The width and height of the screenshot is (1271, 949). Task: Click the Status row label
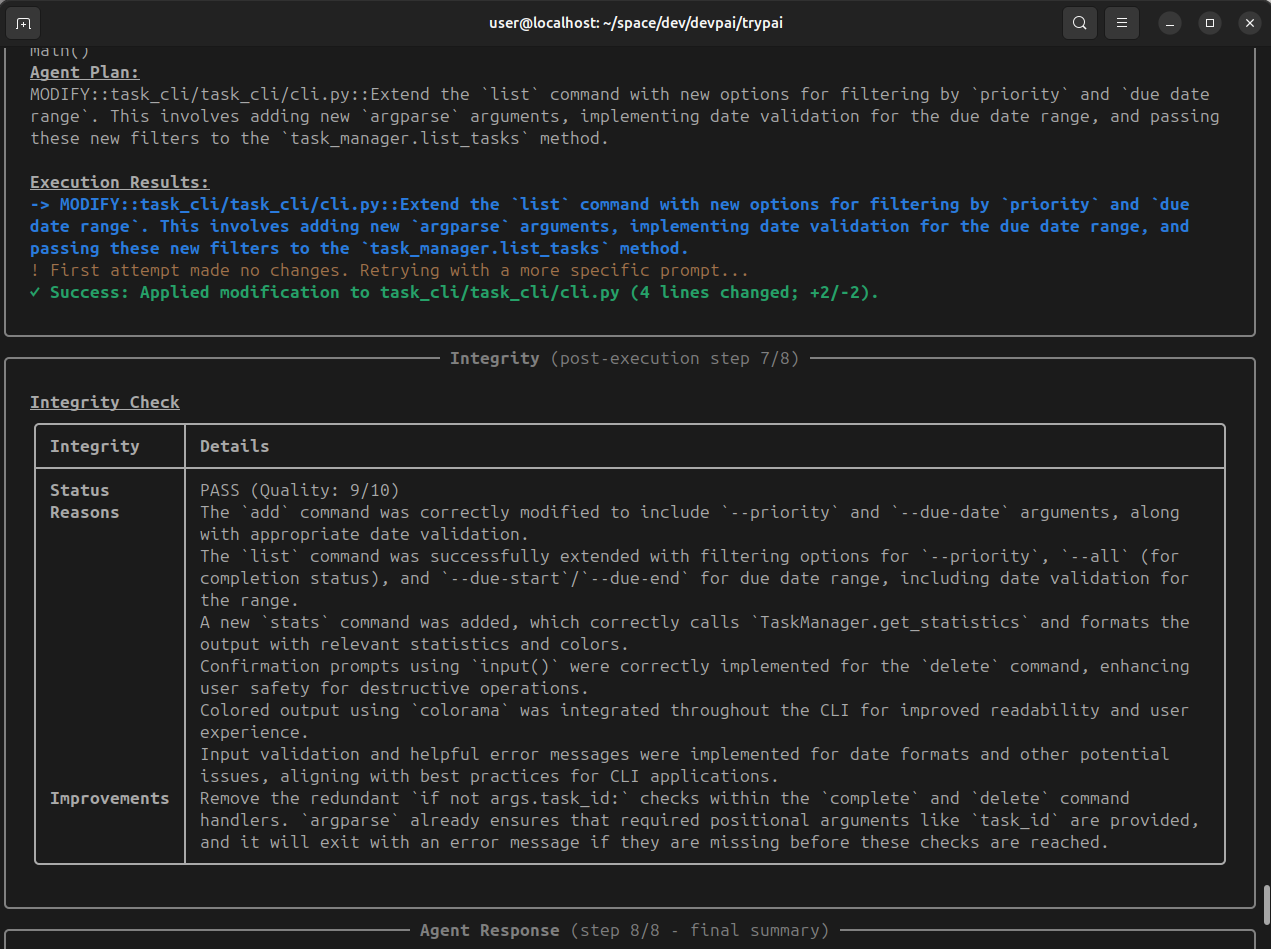point(80,490)
